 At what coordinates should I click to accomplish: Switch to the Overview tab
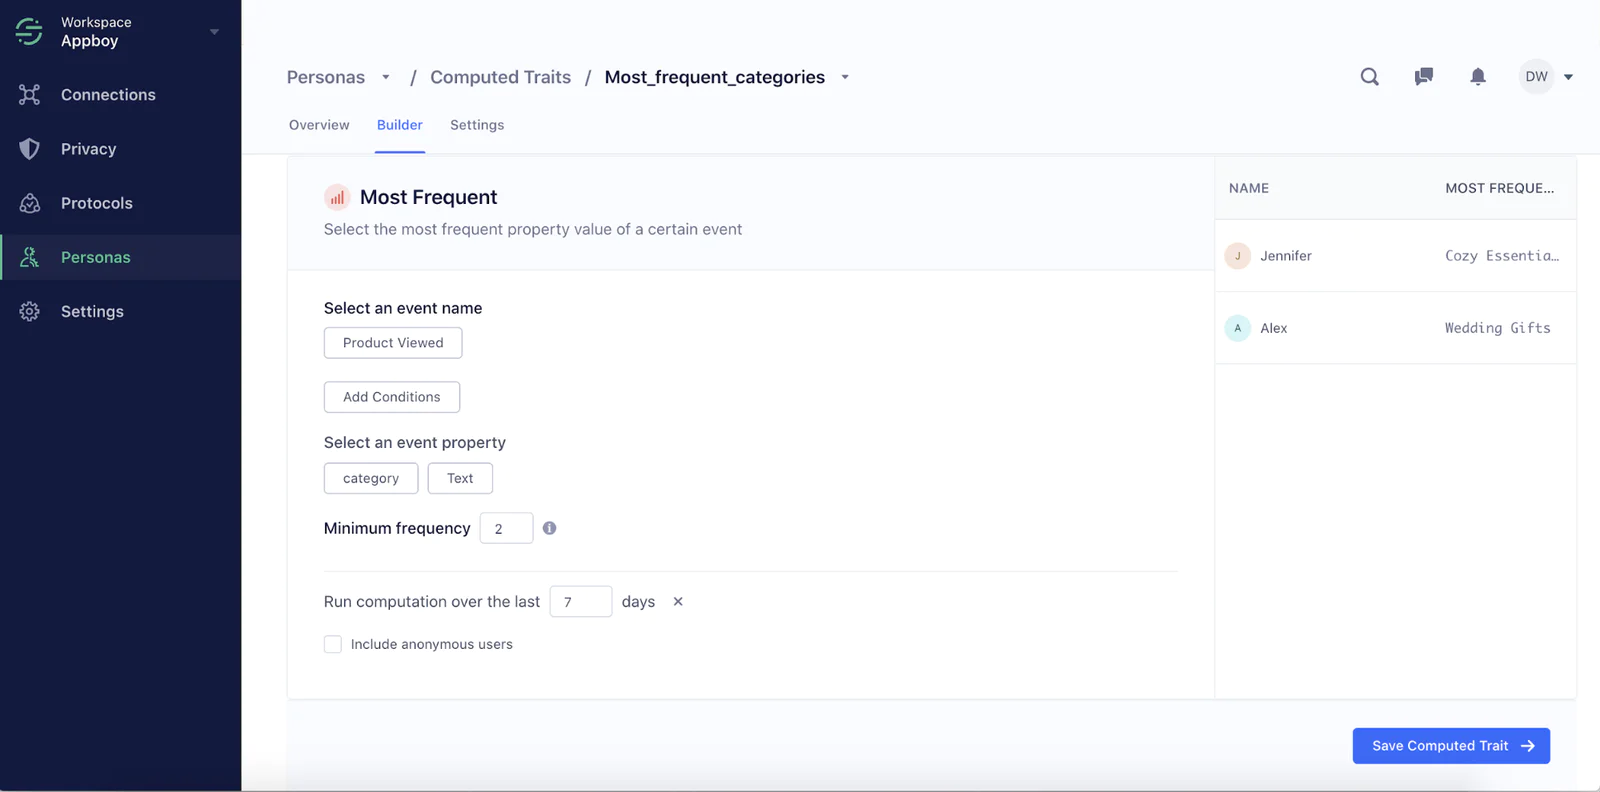pyautogui.click(x=319, y=125)
